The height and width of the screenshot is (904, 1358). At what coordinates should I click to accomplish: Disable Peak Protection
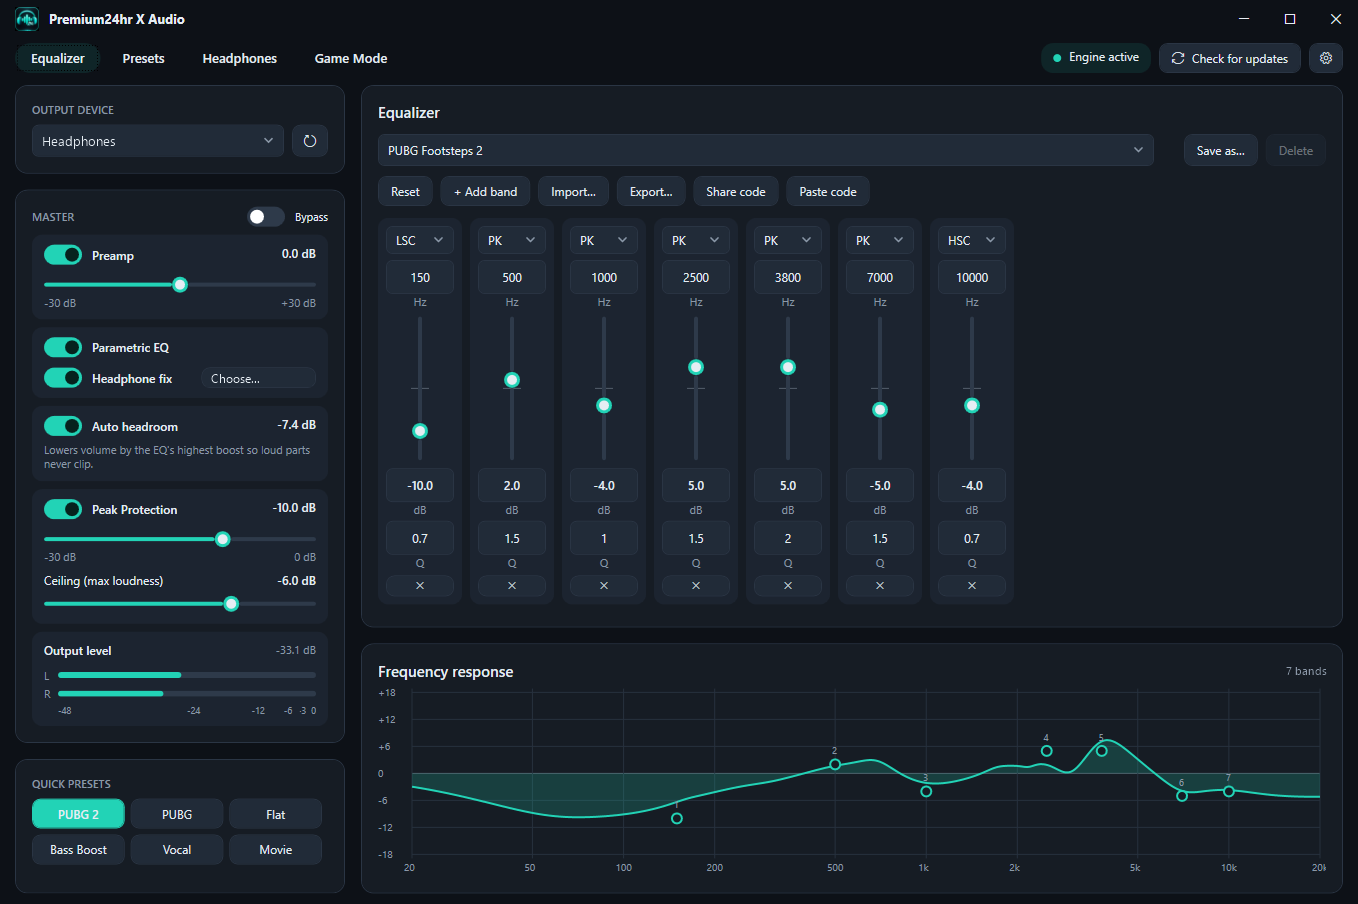(x=63, y=509)
